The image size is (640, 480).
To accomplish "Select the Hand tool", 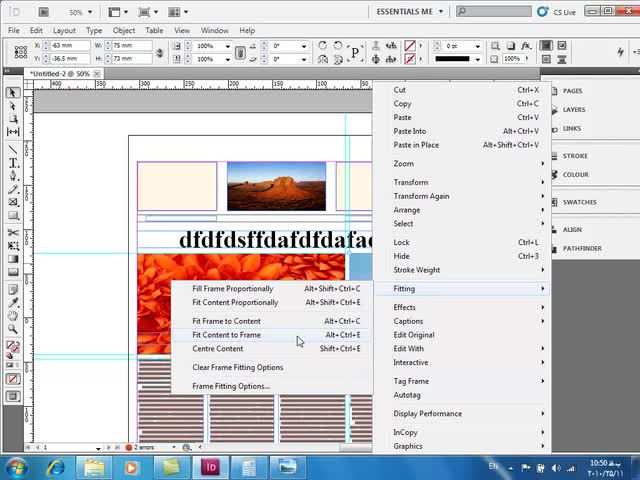I will pos(13,316).
